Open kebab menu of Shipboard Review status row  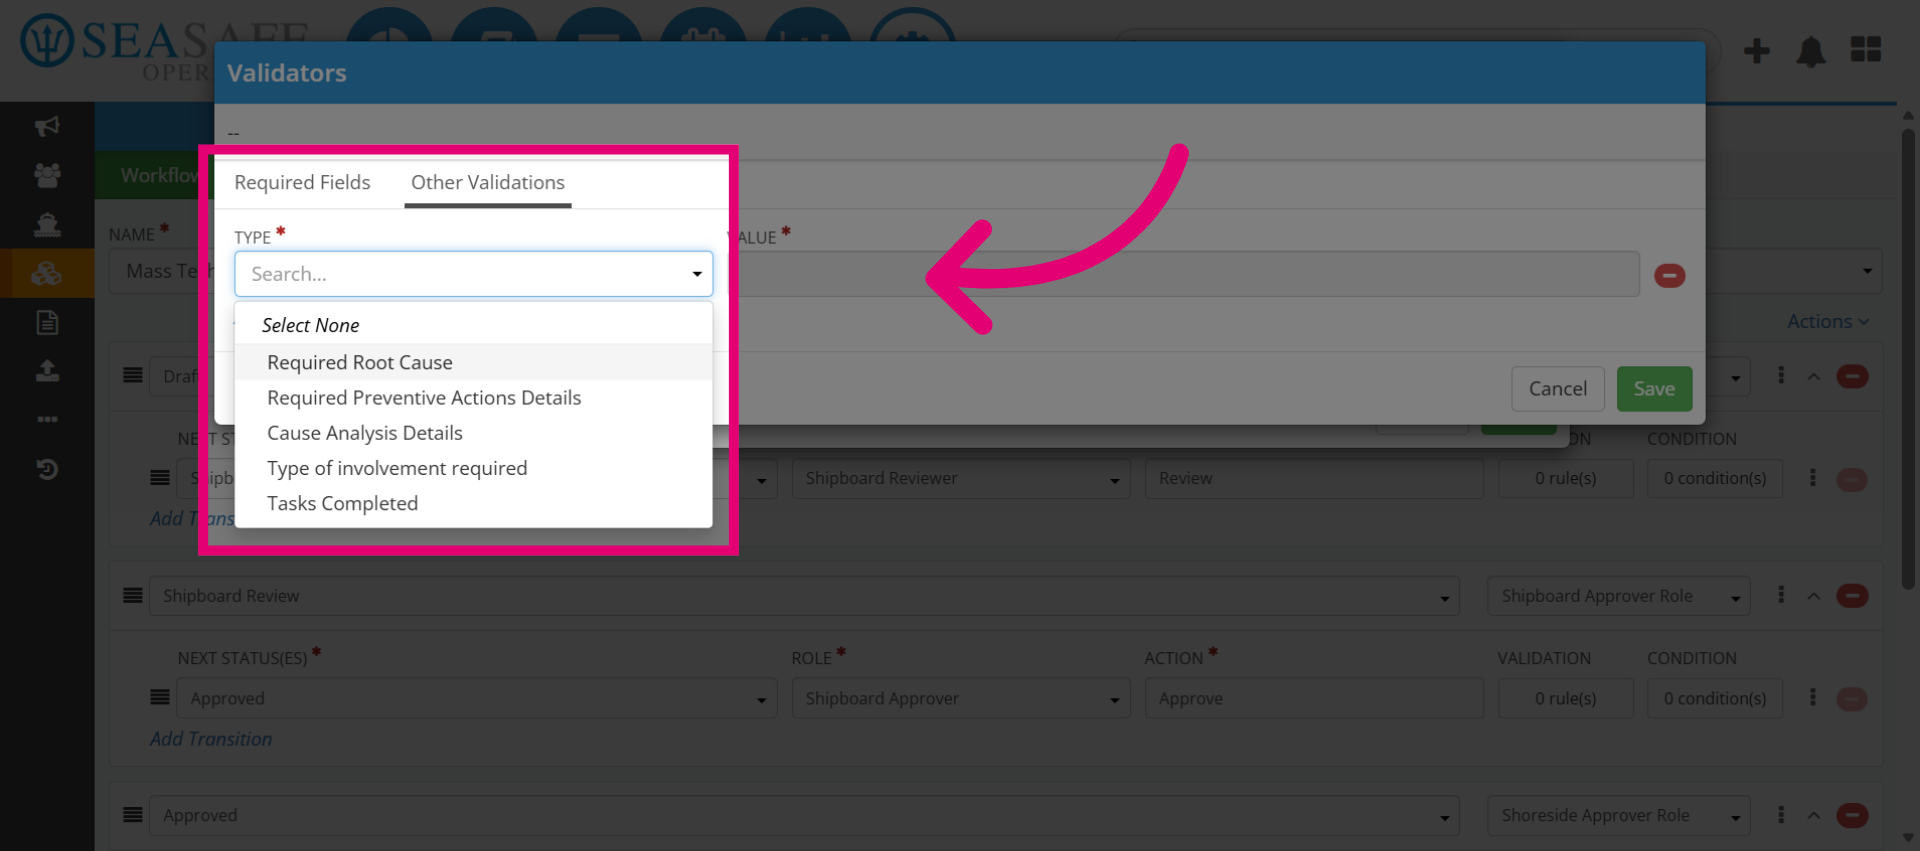(1781, 595)
